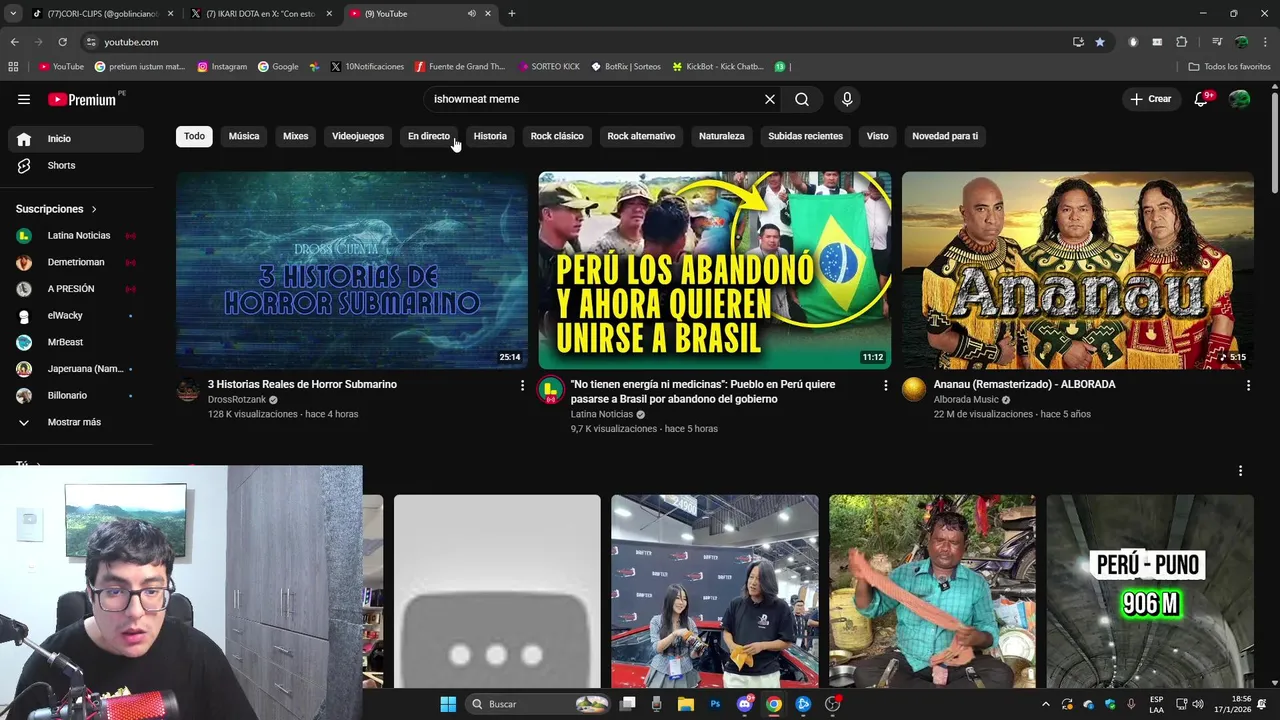The image size is (1280, 720).
Task: Click the DrossRotzank channel avatar
Action: pyautogui.click(x=188, y=389)
